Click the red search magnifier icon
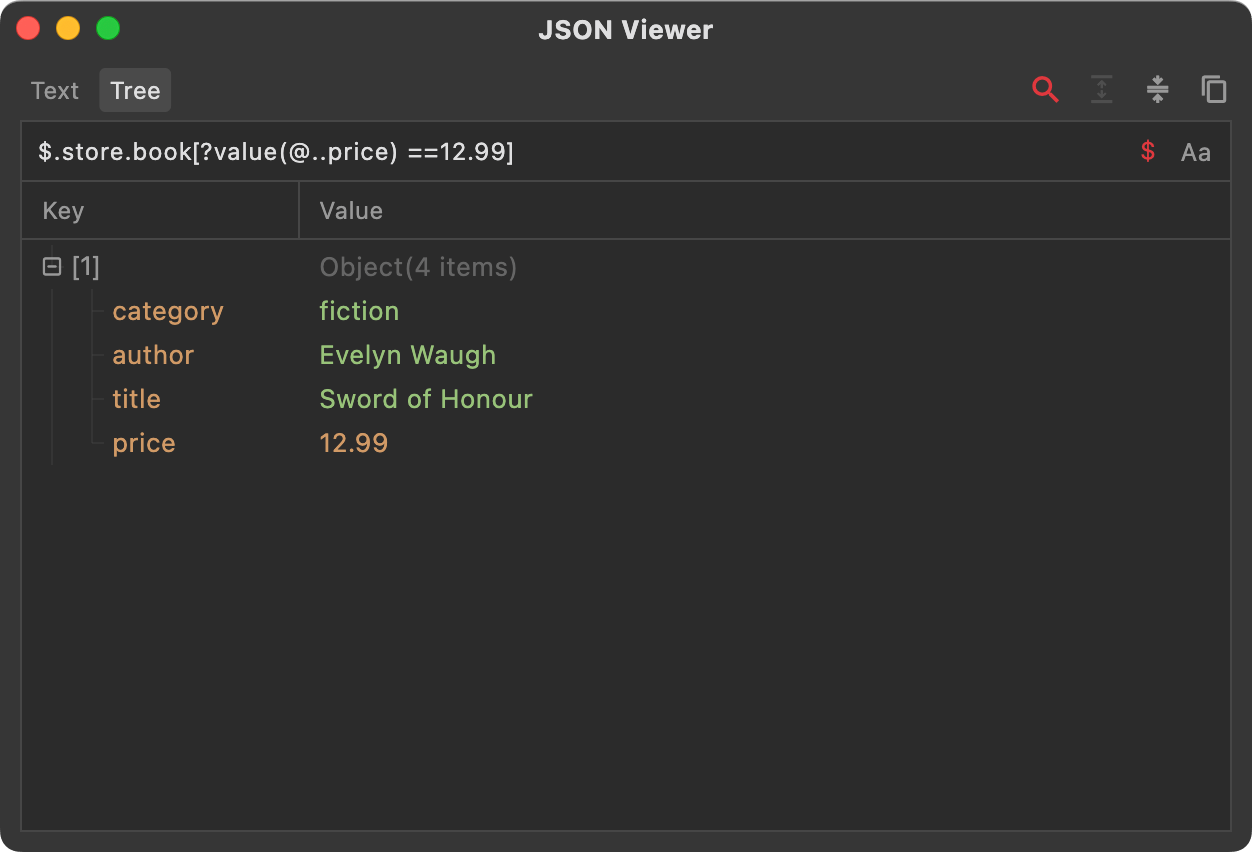Viewport: 1252px width, 852px height. point(1045,90)
